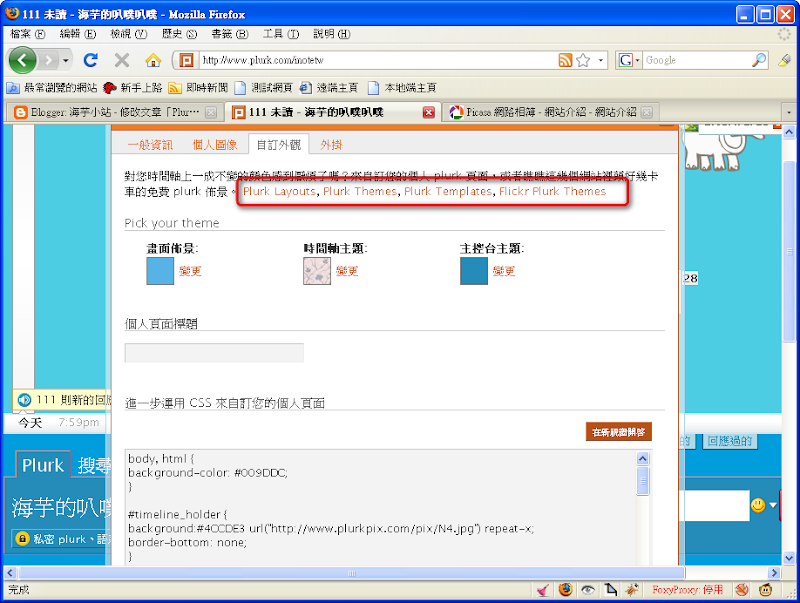
Task: Close the Blogger tab
Action: (211, 112)
